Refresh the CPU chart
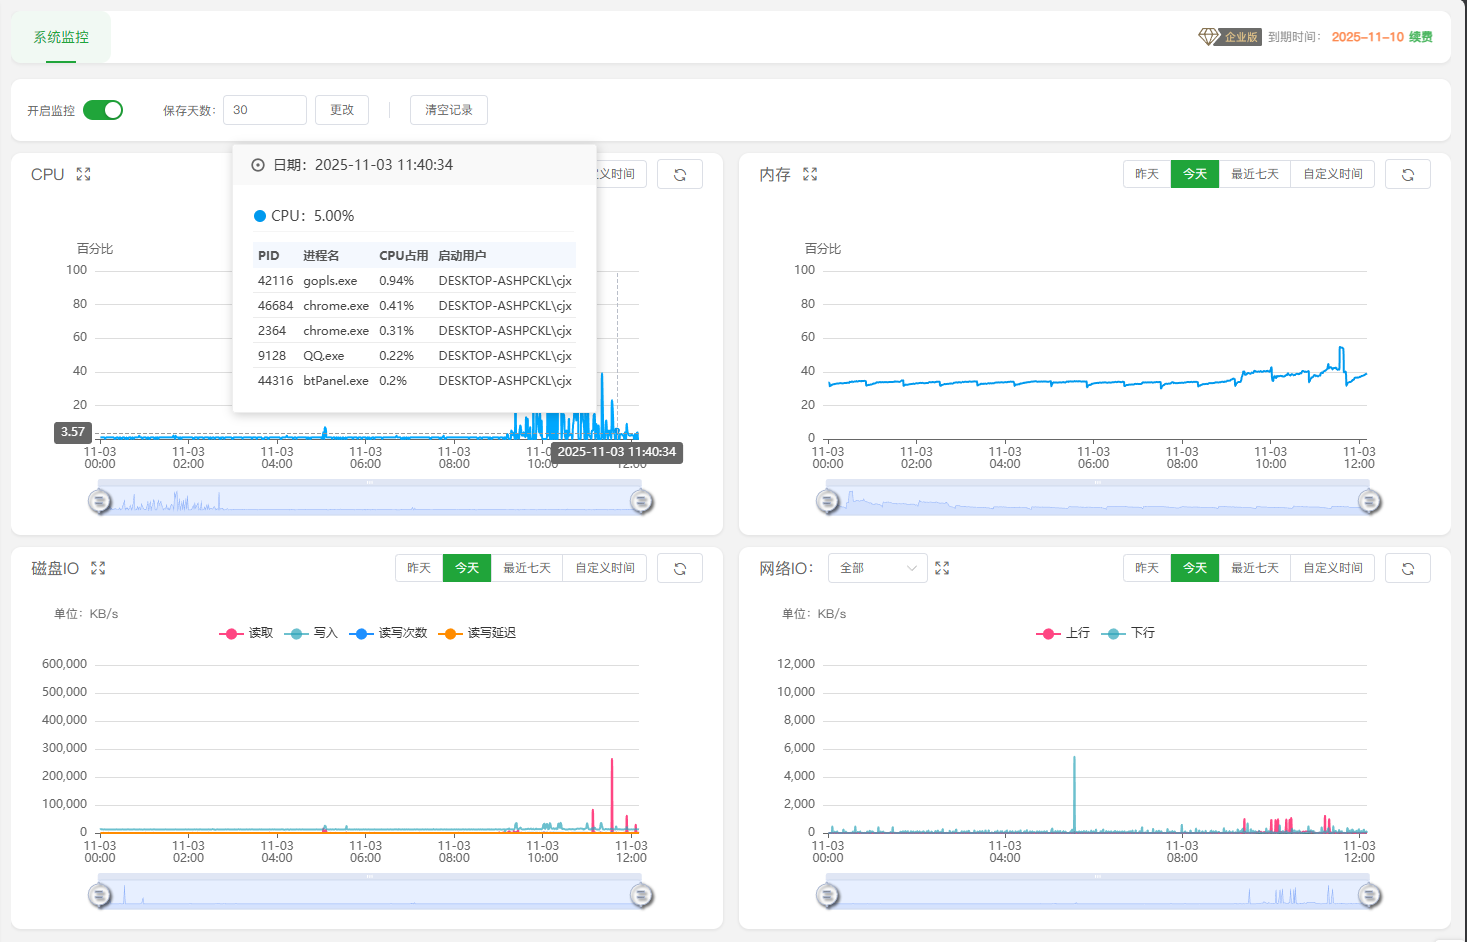Viewport: 1467px width, 942px height. click(680, 174)
